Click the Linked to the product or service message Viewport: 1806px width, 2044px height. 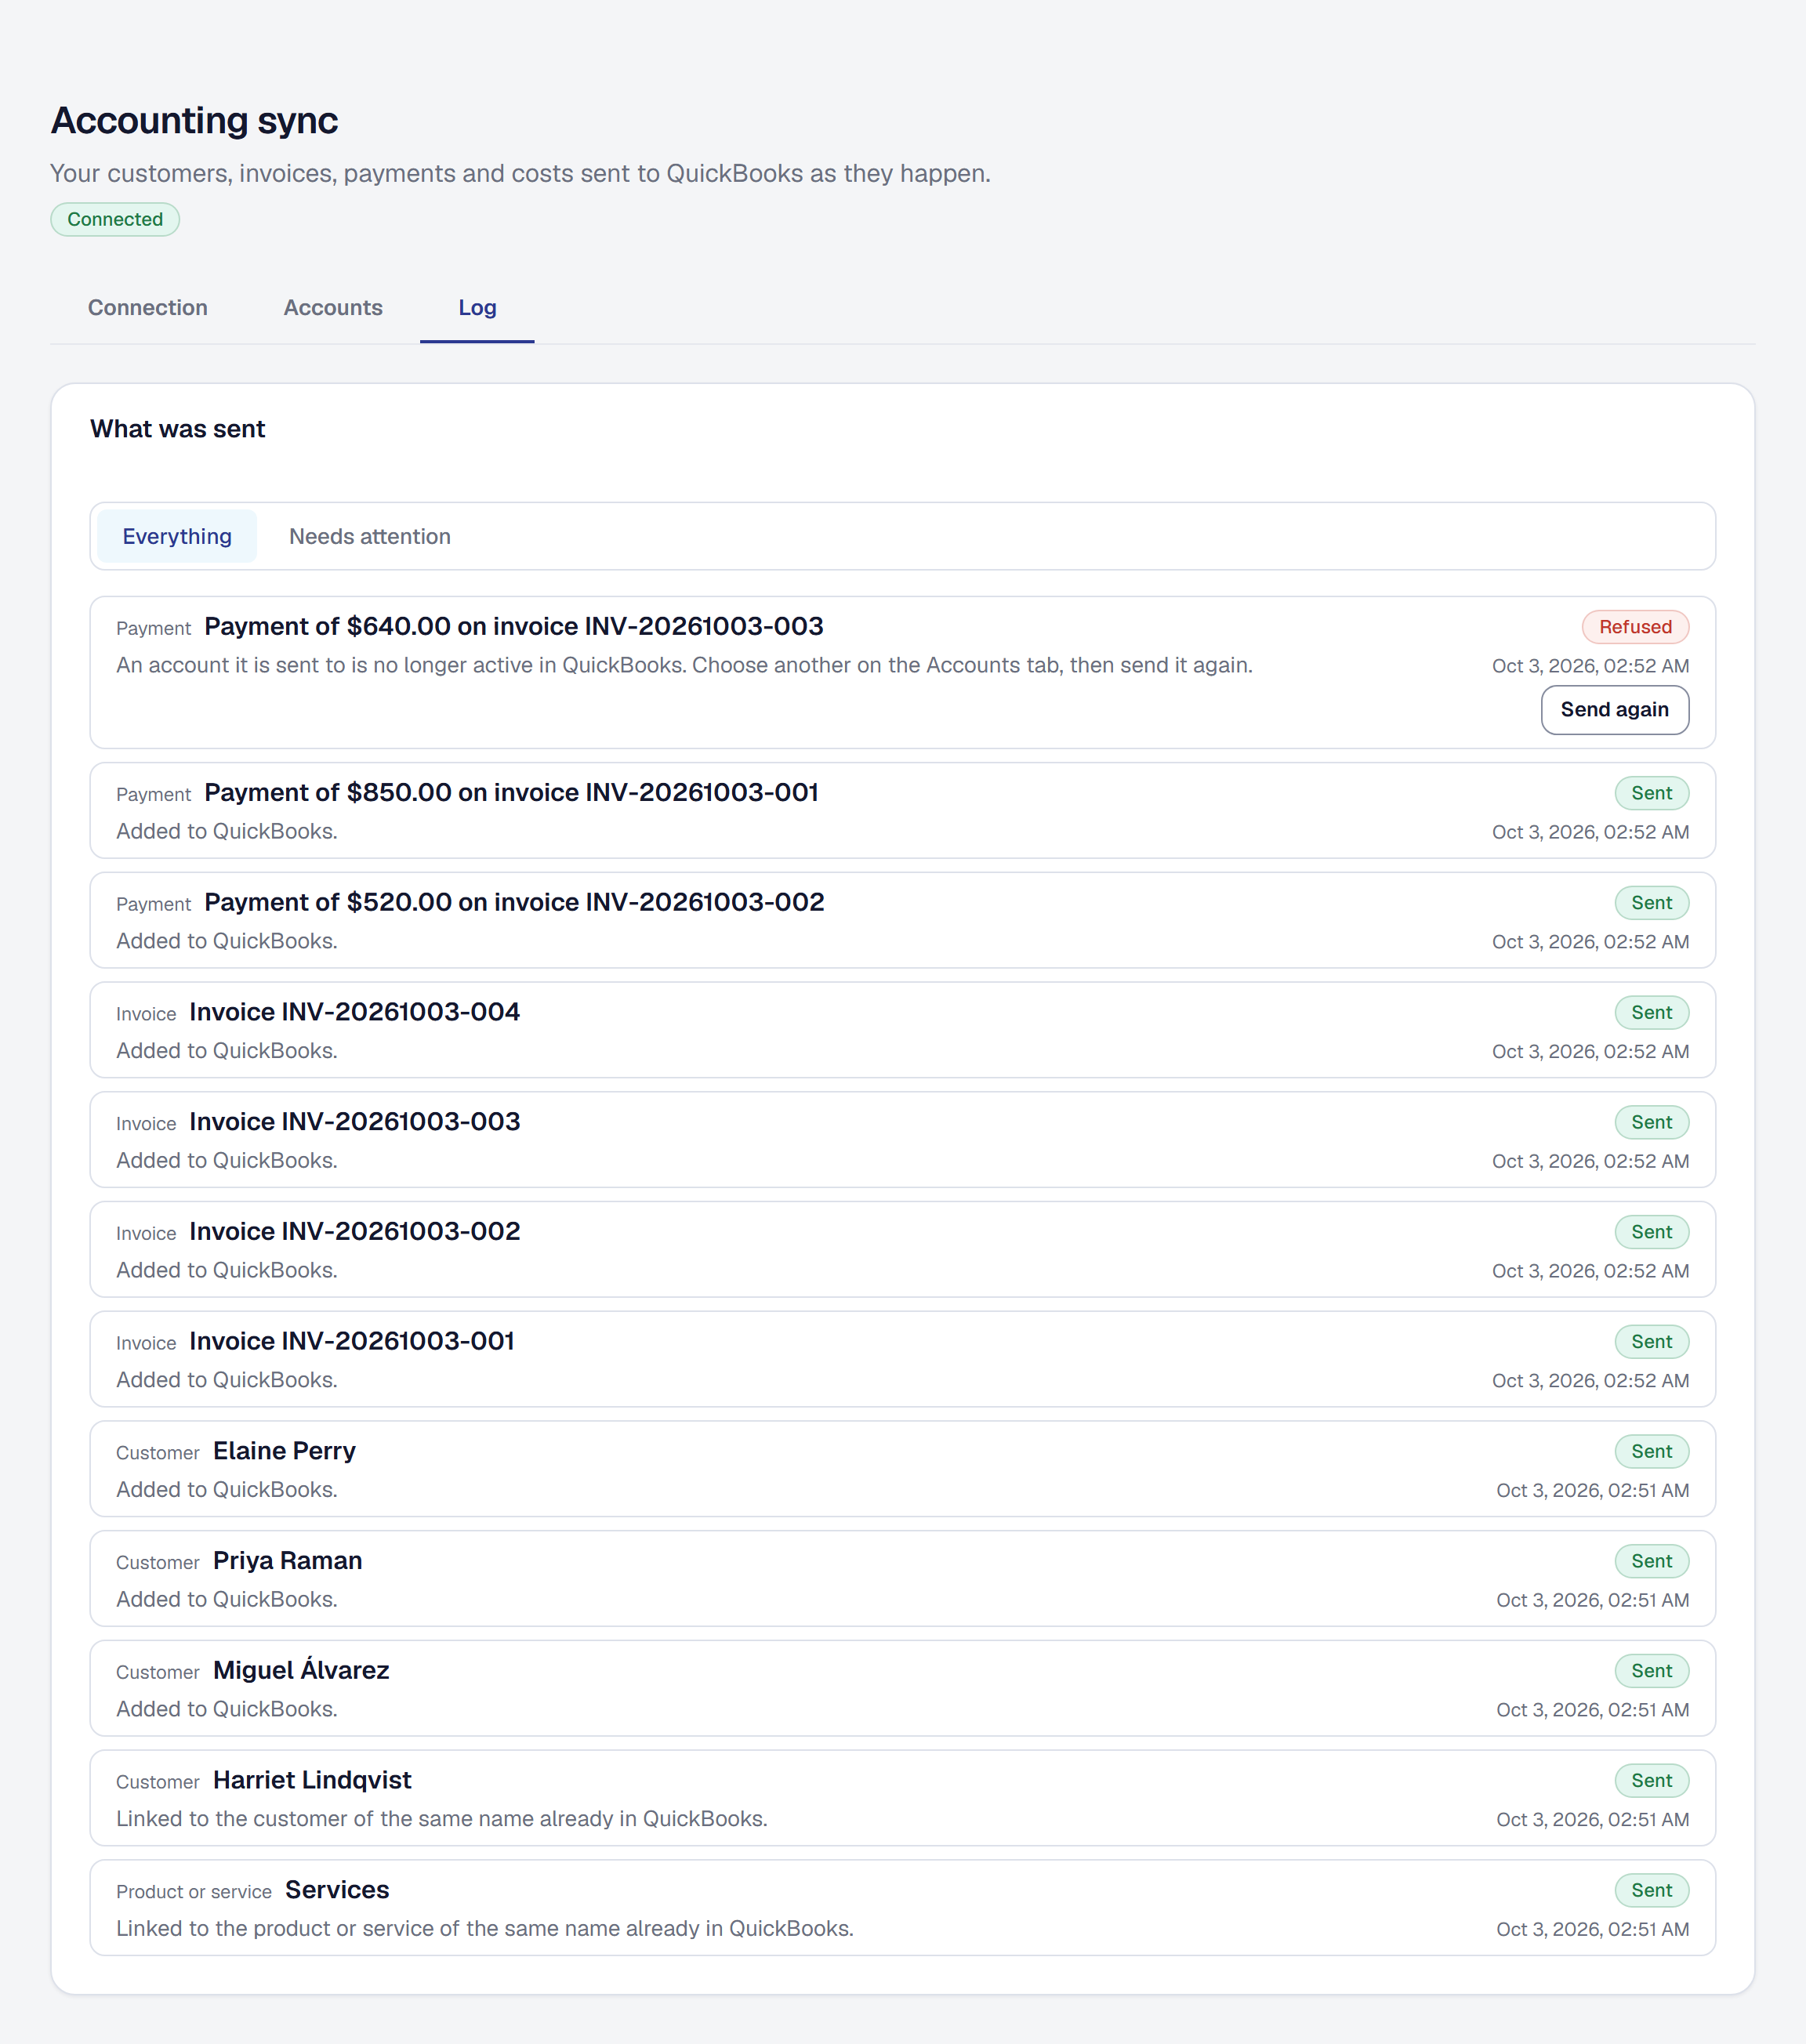[x=485, y=1929]
